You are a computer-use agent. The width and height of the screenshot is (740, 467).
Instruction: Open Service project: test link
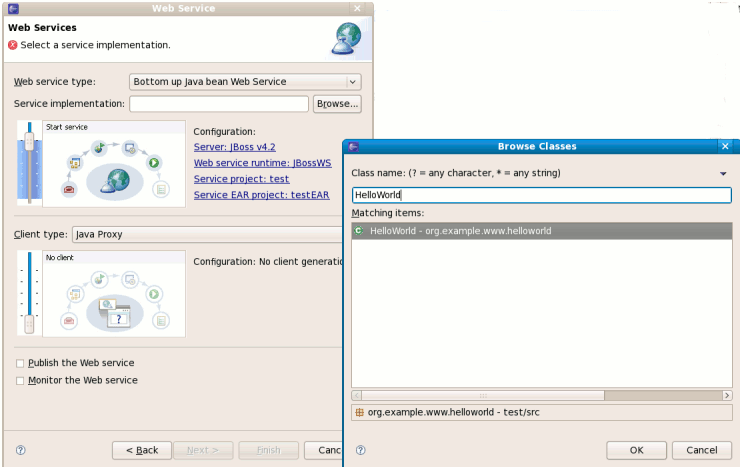click(x=241, y=179)
